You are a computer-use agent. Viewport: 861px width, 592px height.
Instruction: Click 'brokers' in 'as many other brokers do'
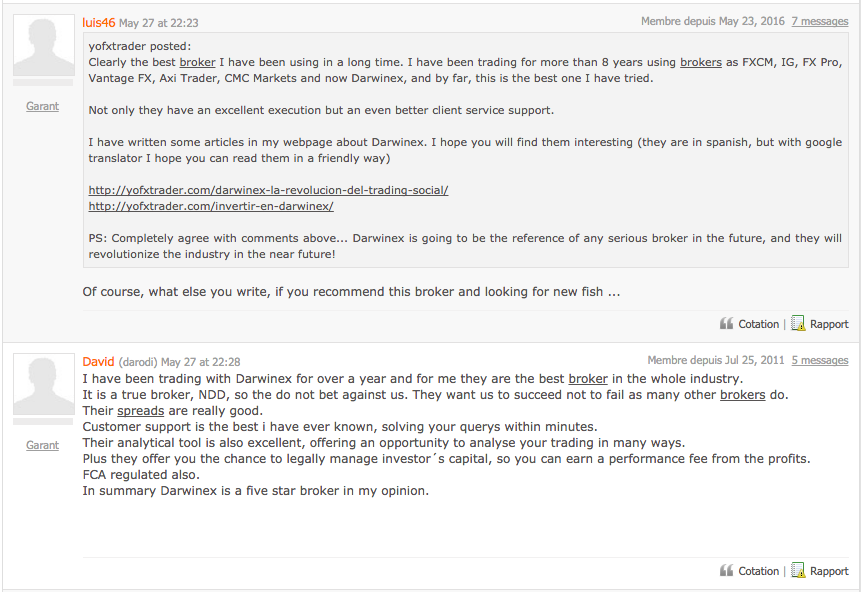(x=743, y=395)
